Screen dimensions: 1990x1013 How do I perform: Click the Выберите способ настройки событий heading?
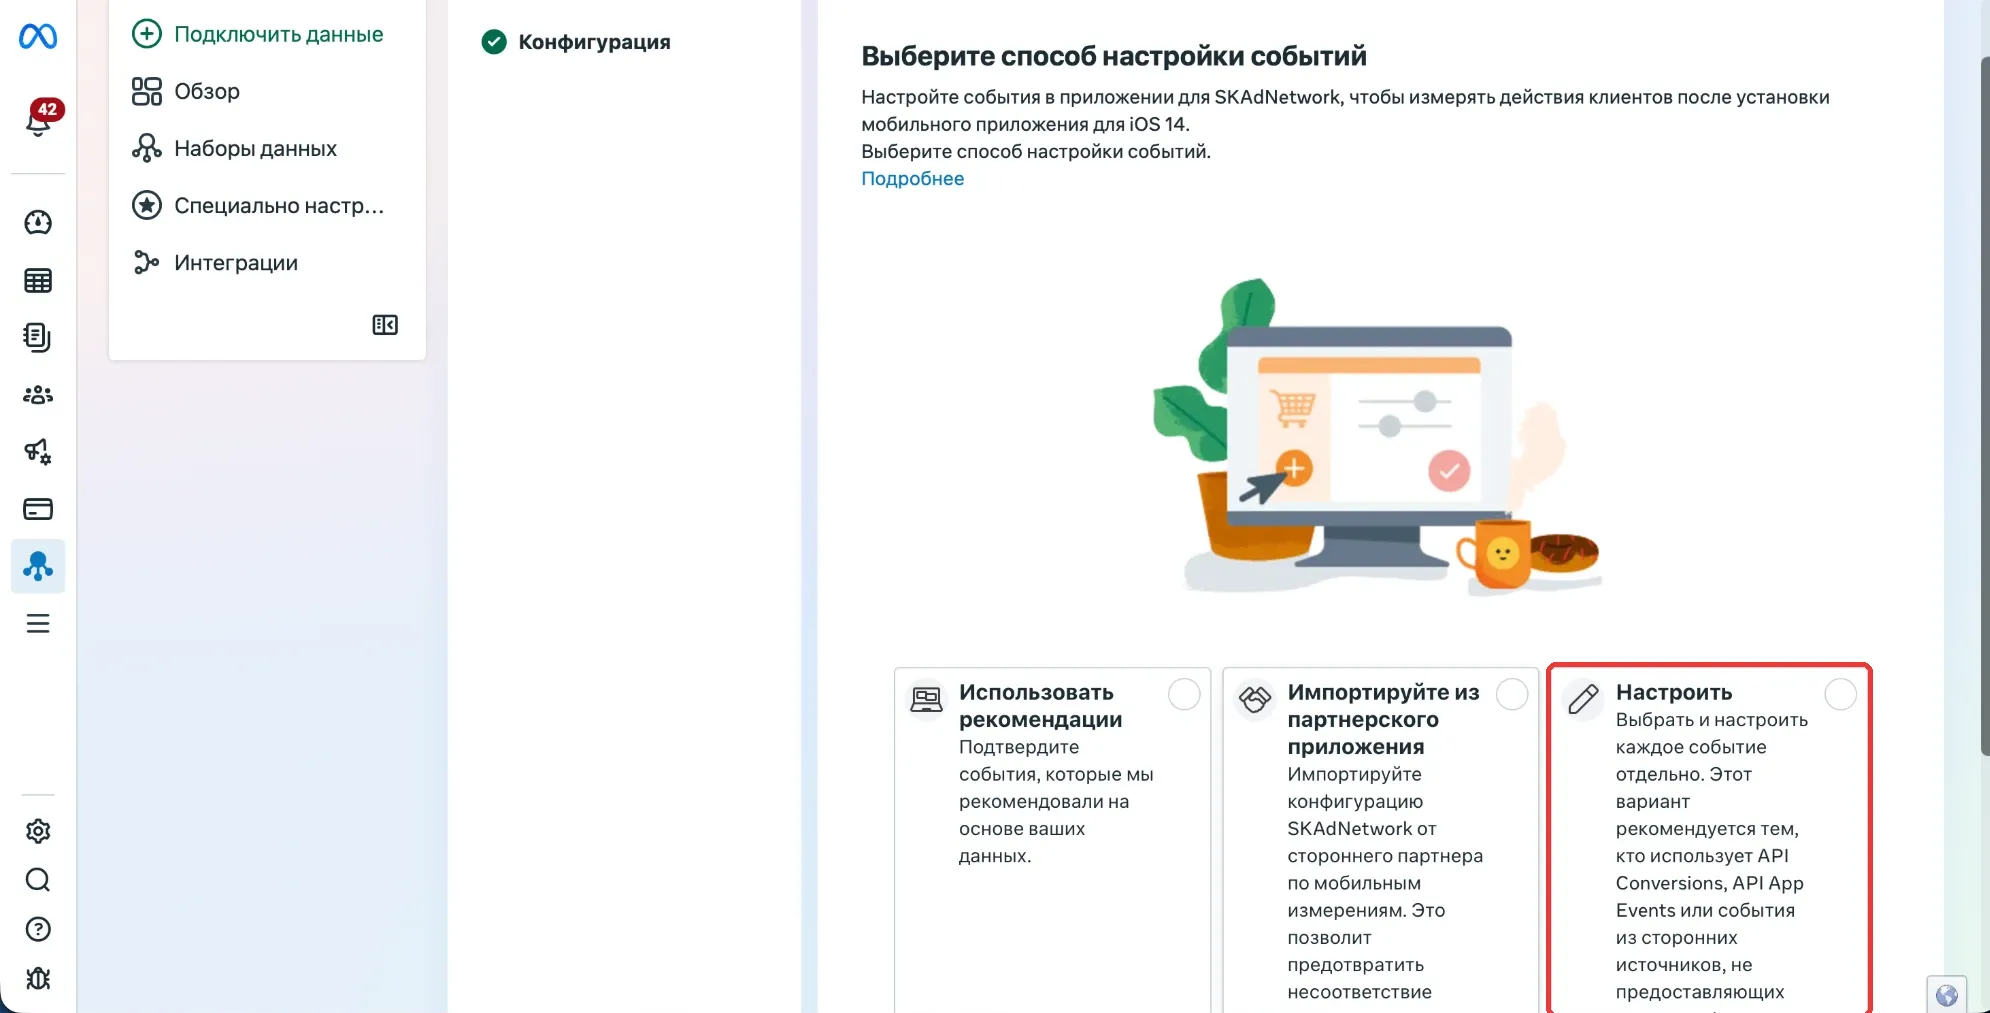pyautogui.click(x=1113, y=56)
